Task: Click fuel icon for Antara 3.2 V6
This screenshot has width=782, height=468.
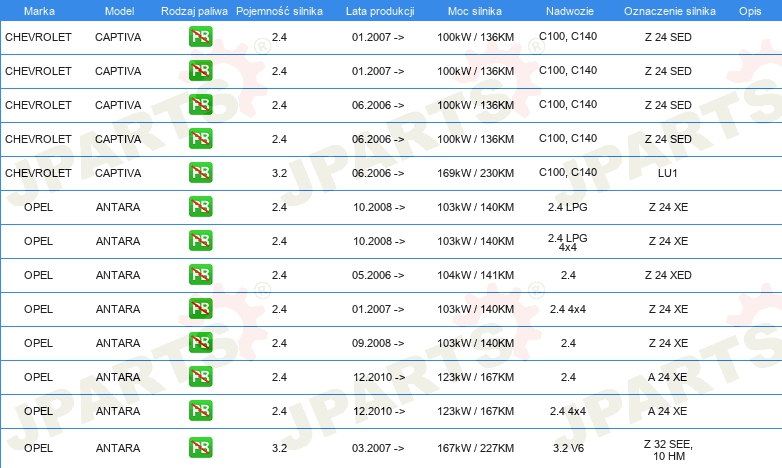Action: pos(200,448)
